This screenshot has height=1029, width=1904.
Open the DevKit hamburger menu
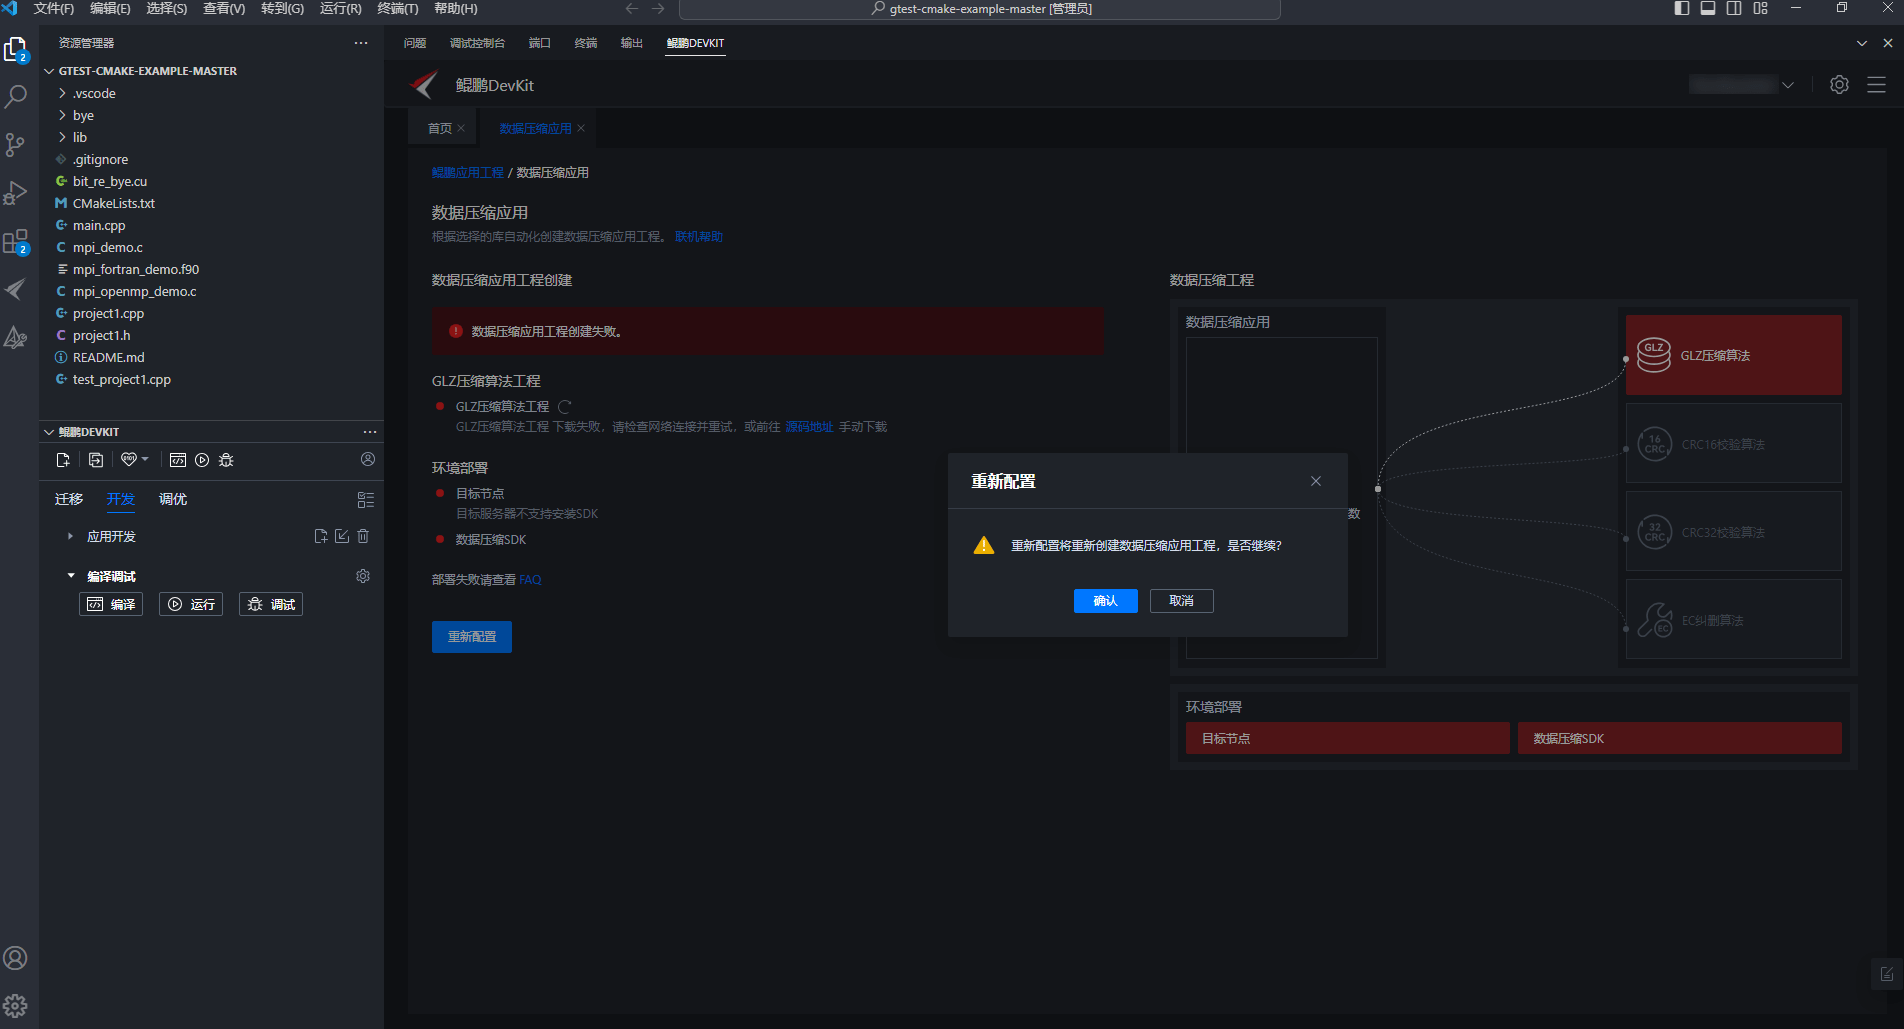1876,85
